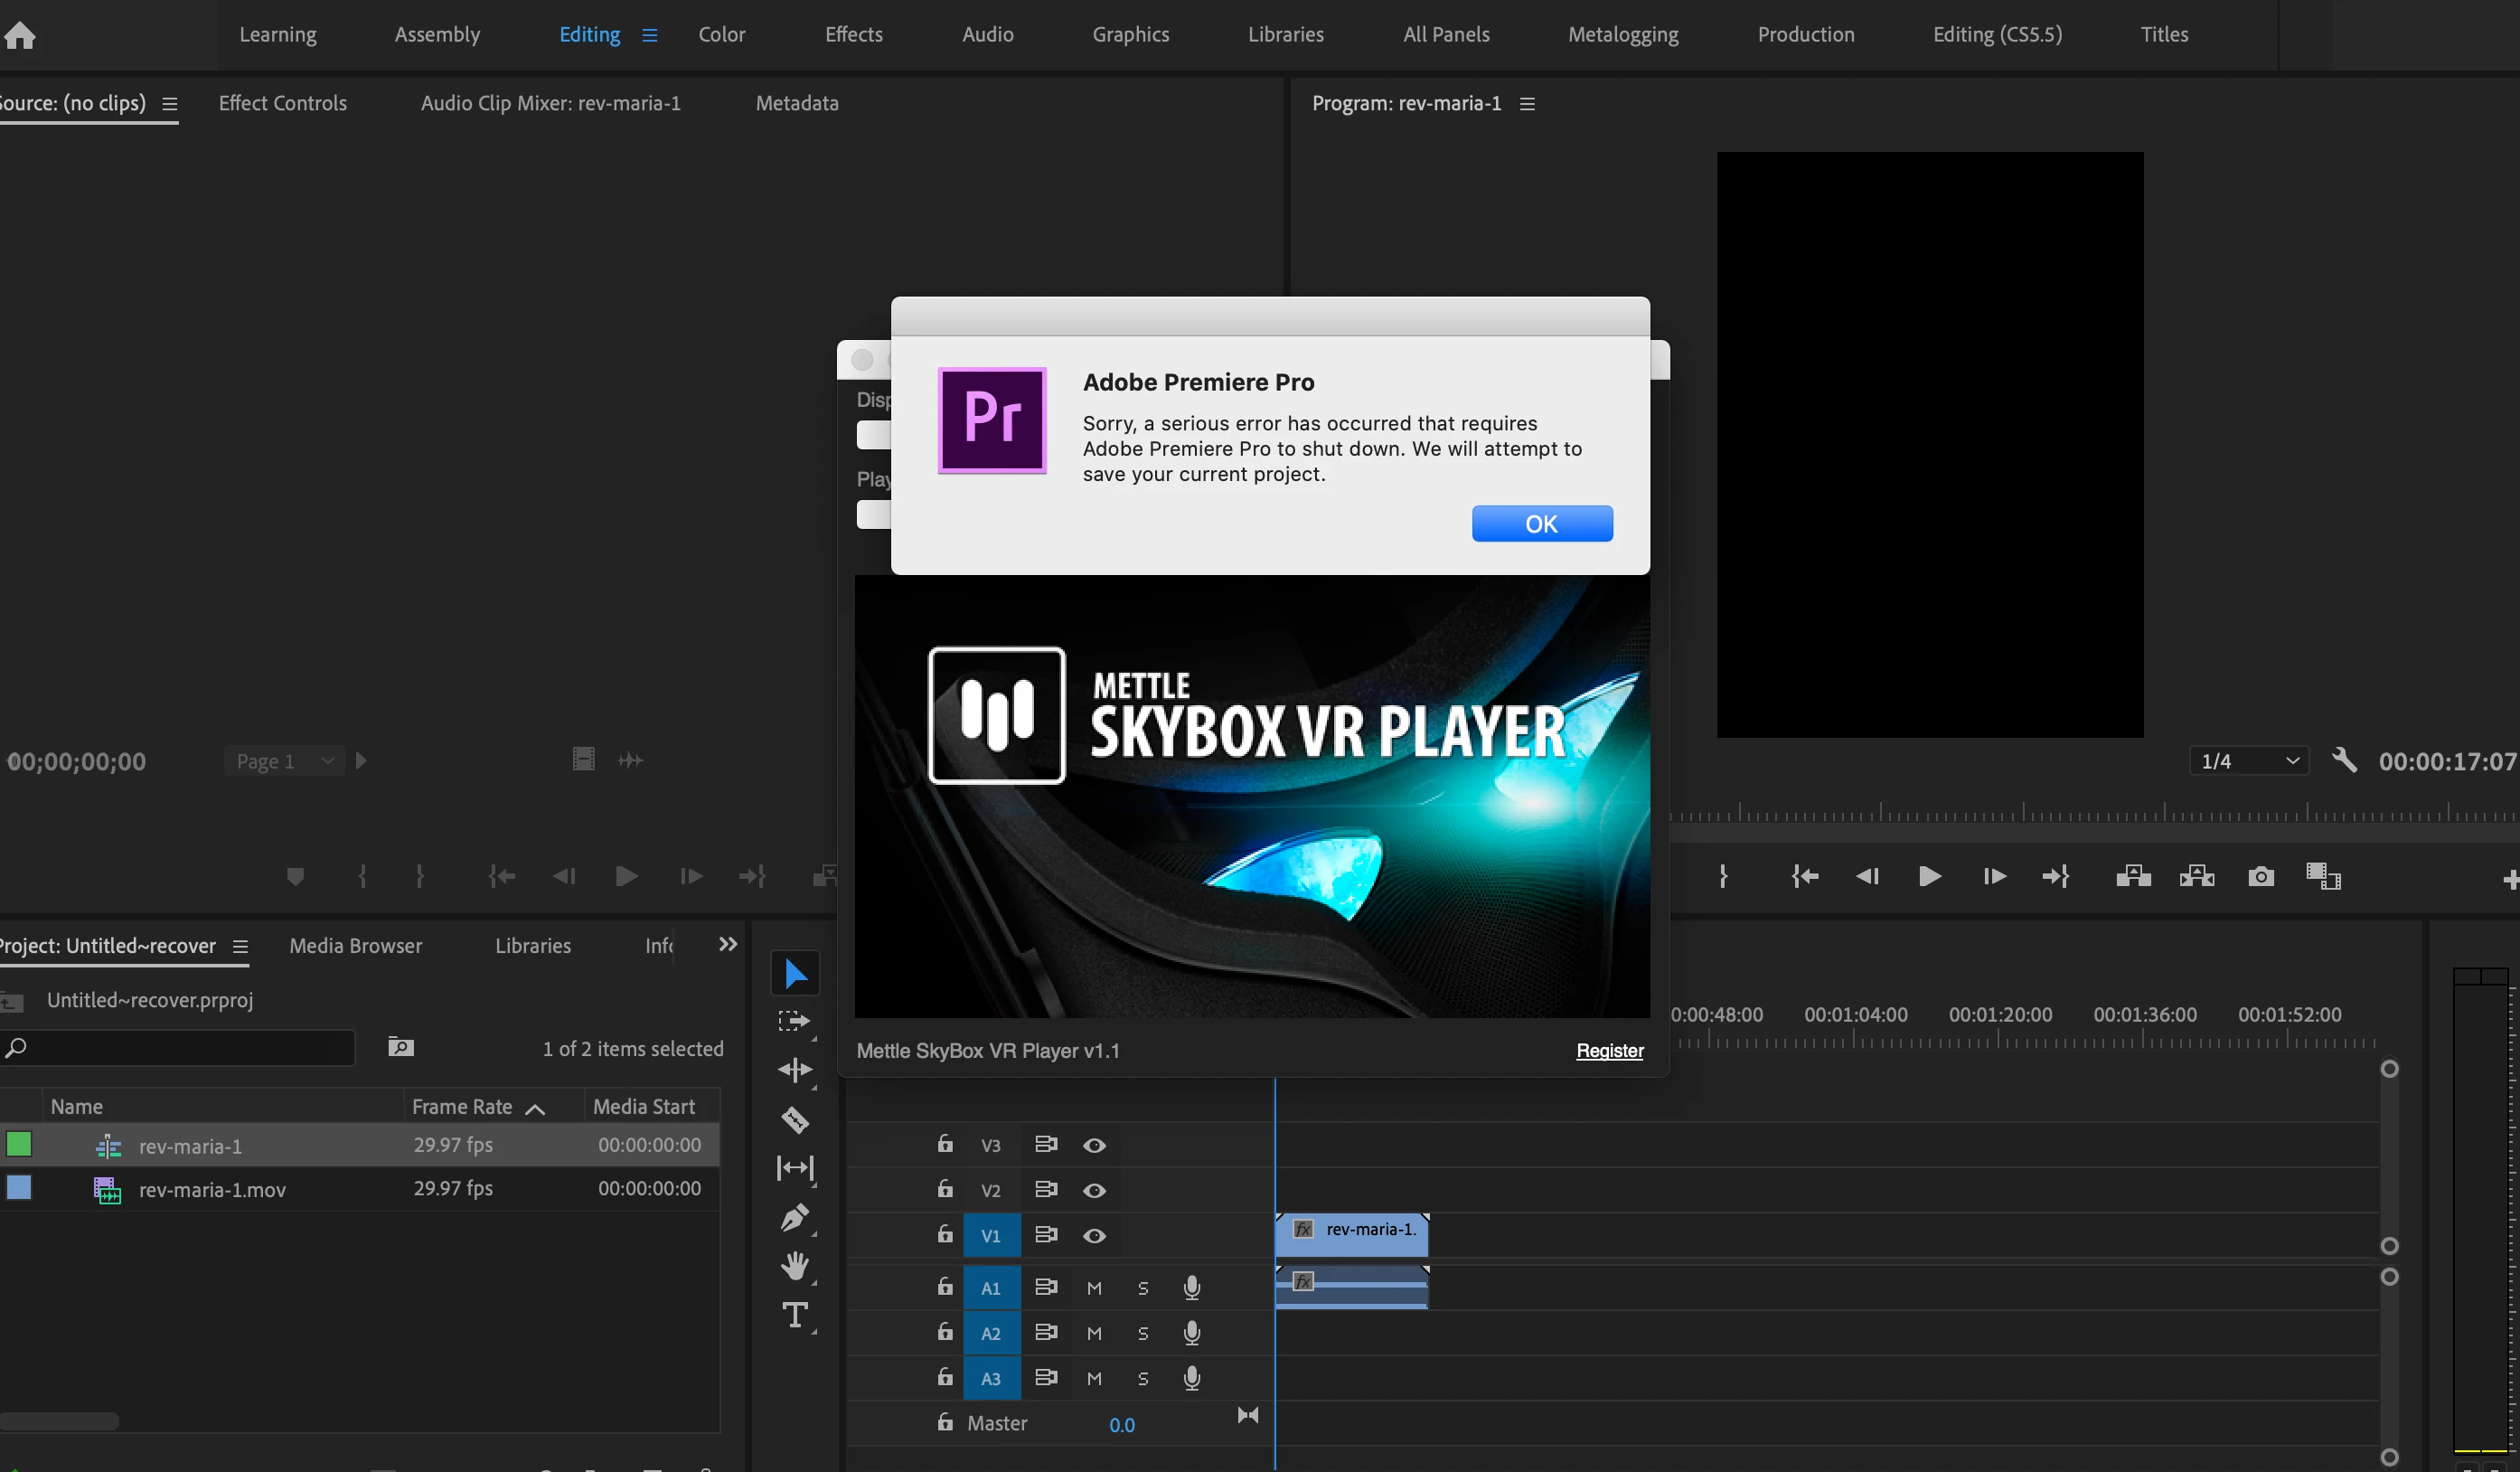
Task: Mute audio track A1
Action: click(x=1094, y=1288)
